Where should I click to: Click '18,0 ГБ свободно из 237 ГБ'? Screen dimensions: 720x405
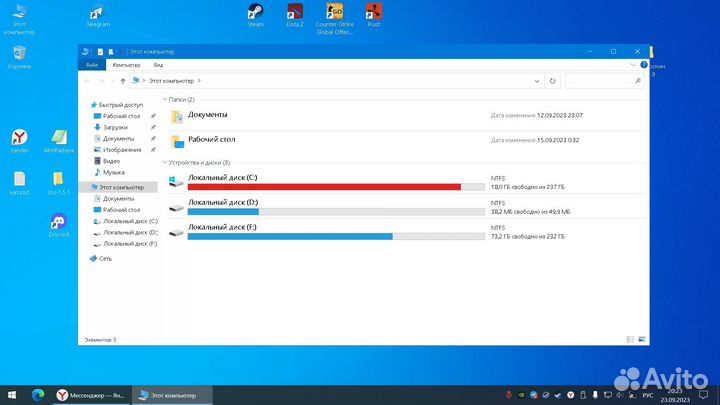528,187
